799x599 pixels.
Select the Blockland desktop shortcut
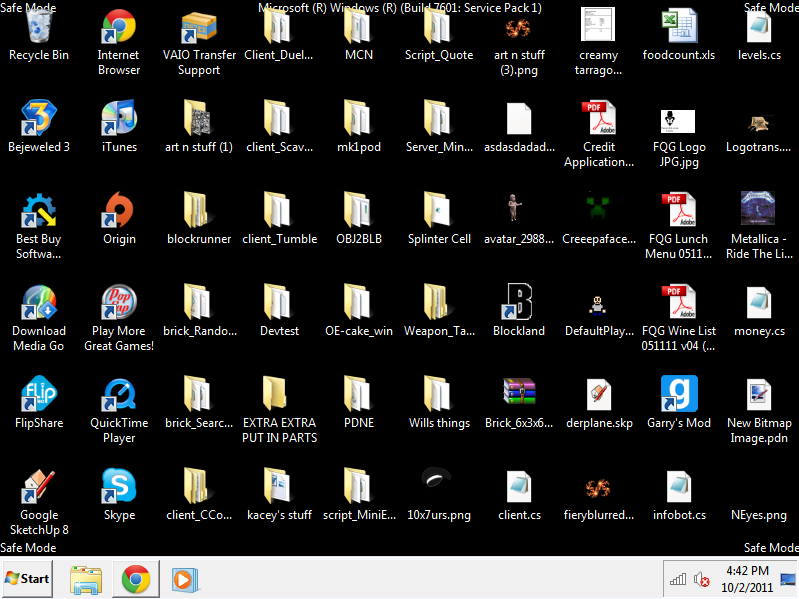519,304
